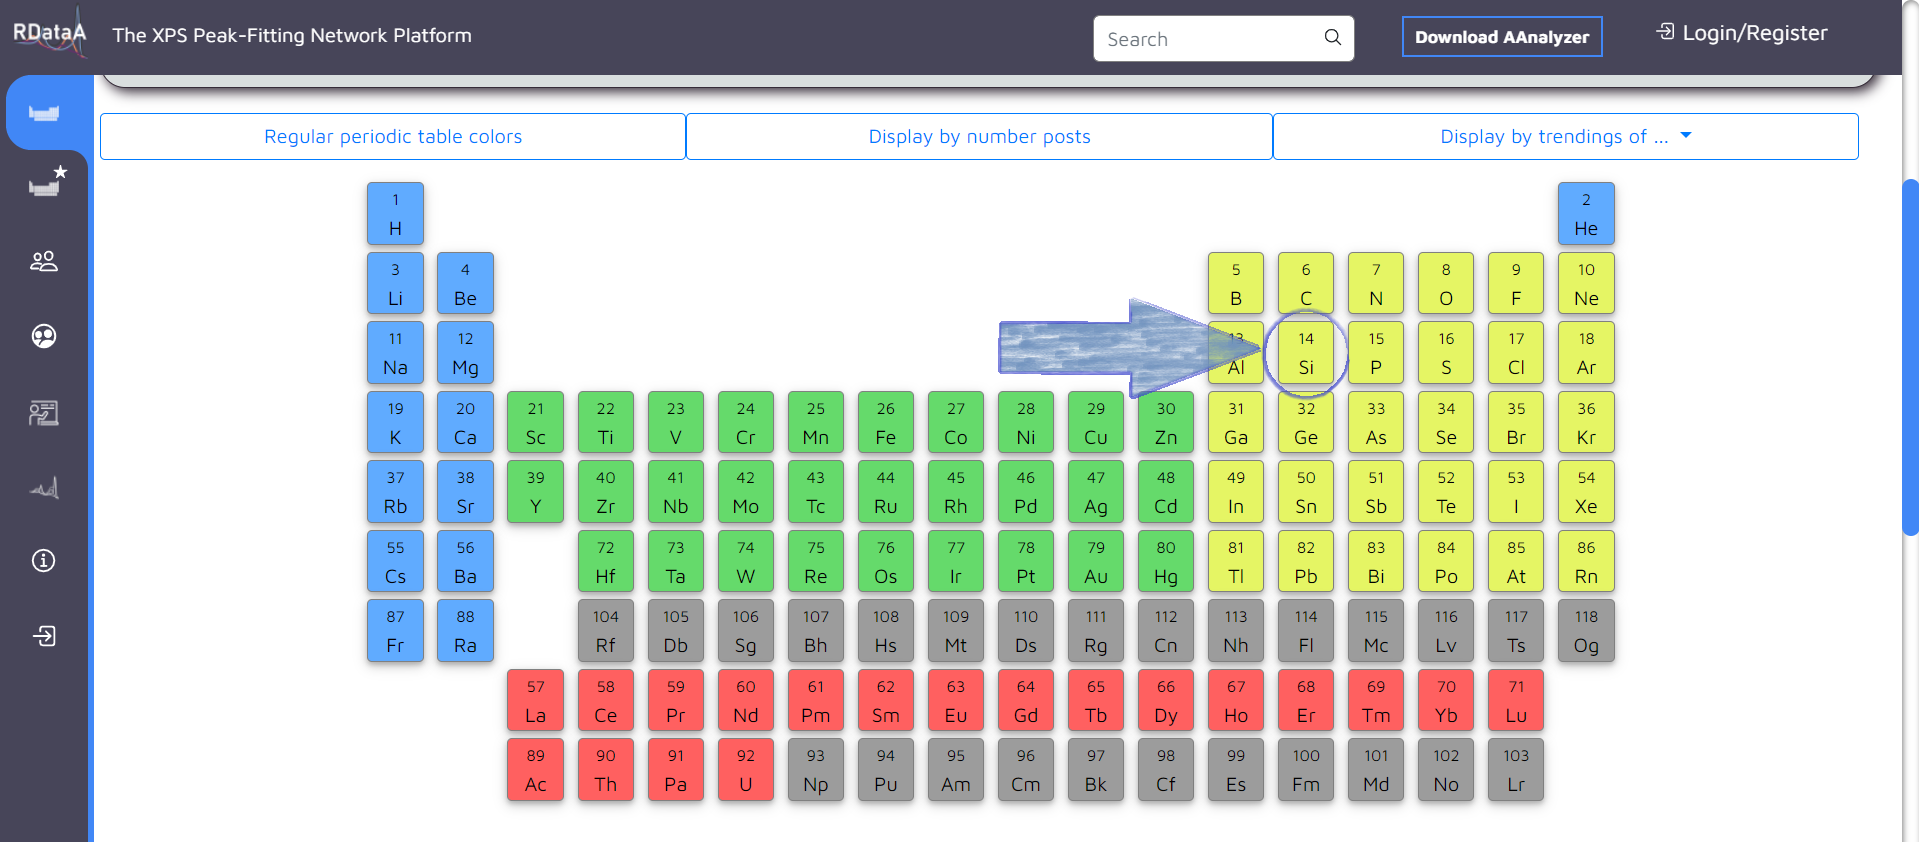This screenshot has height=842, width=1919.
Task: Open the users group sidebar icon
Action: (x=44, y=261)
